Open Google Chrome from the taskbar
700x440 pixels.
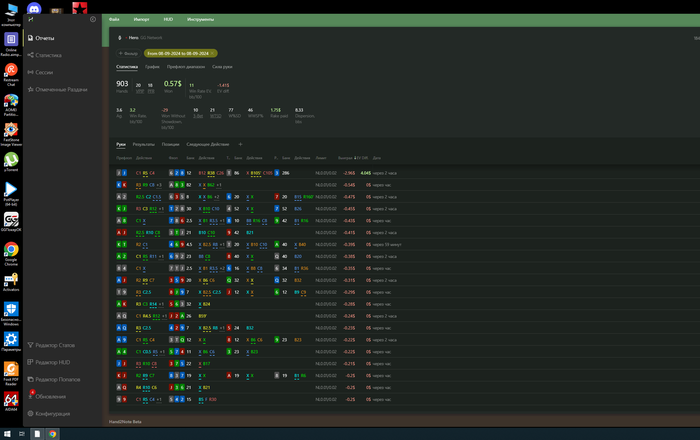pyautogui.click(x=52, y=434)
